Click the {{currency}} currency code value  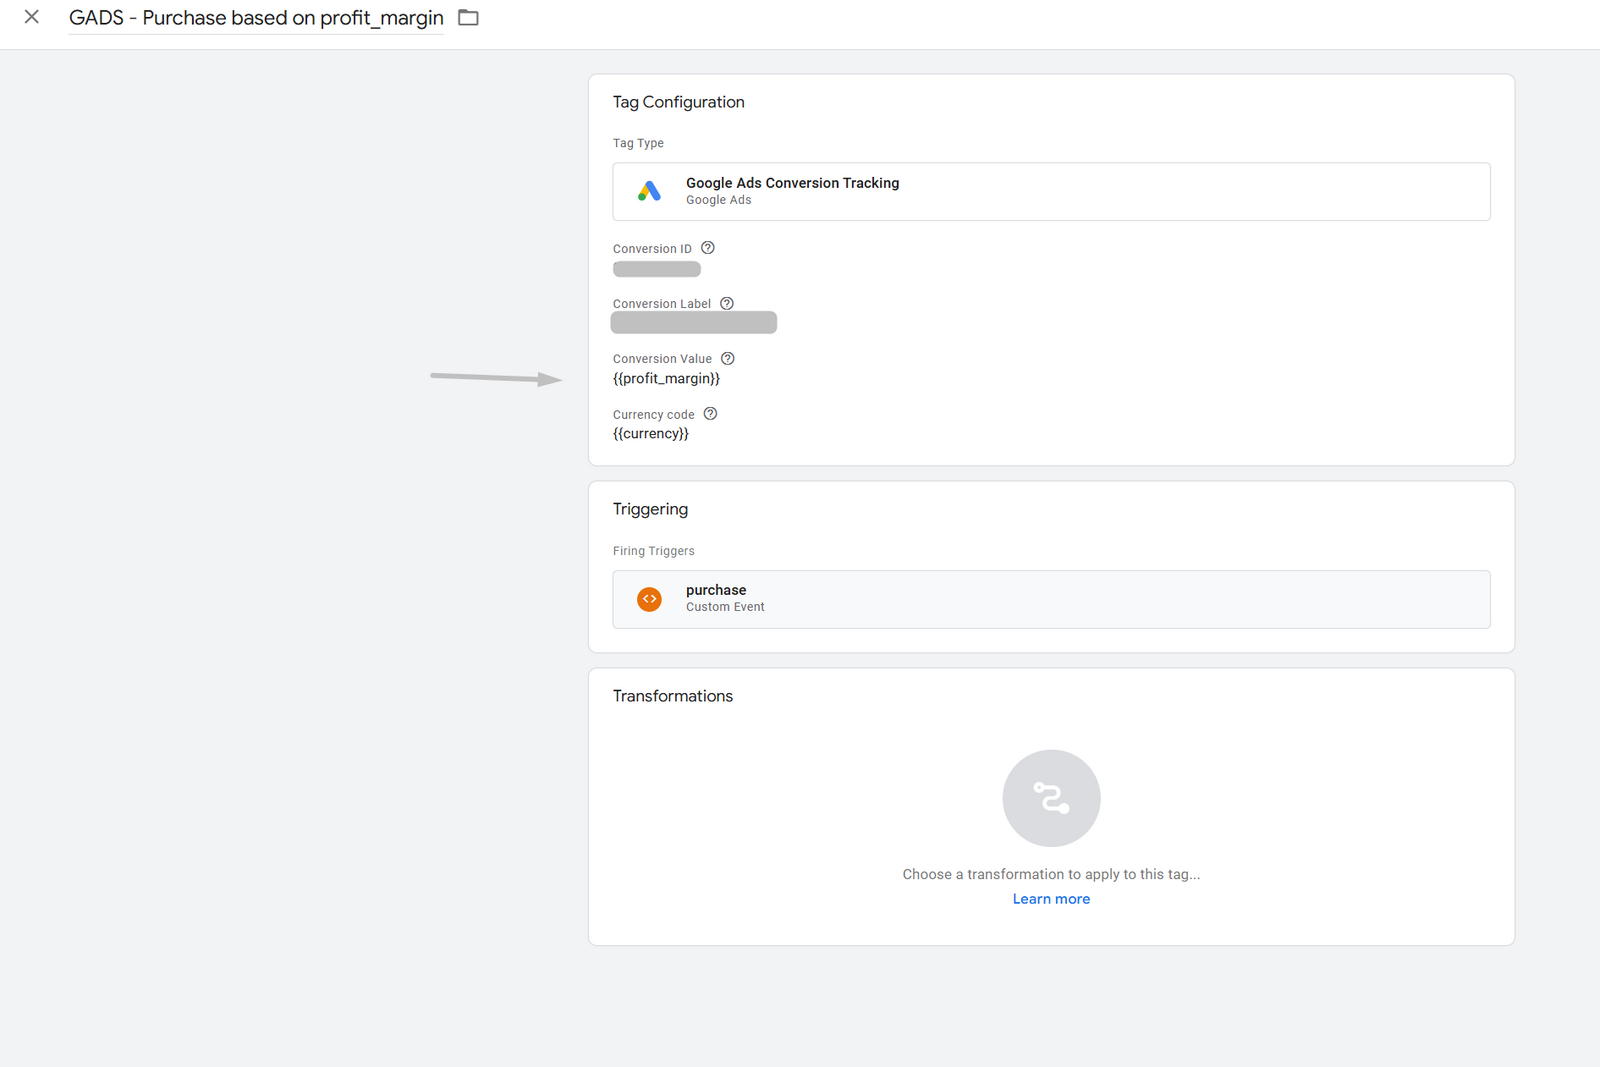pos(651,434)
